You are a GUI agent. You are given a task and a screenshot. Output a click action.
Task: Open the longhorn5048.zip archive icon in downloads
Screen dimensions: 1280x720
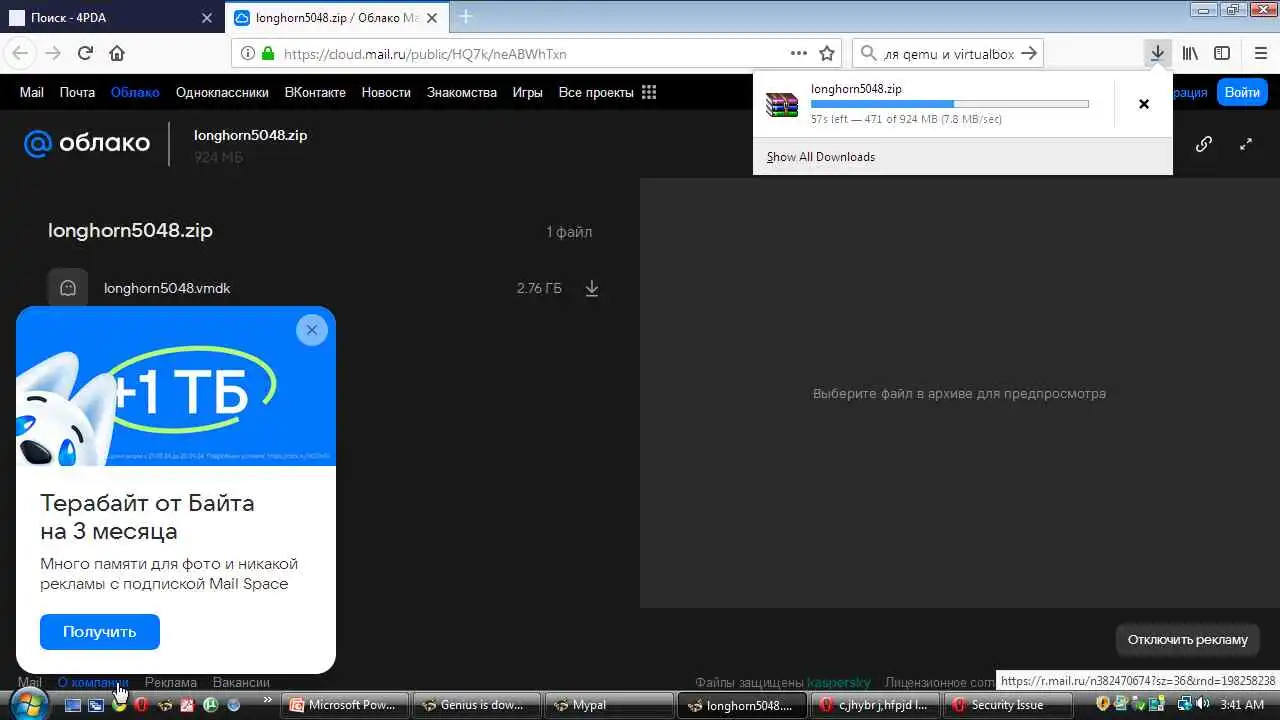pyautogui.click(x=782, y=103)
